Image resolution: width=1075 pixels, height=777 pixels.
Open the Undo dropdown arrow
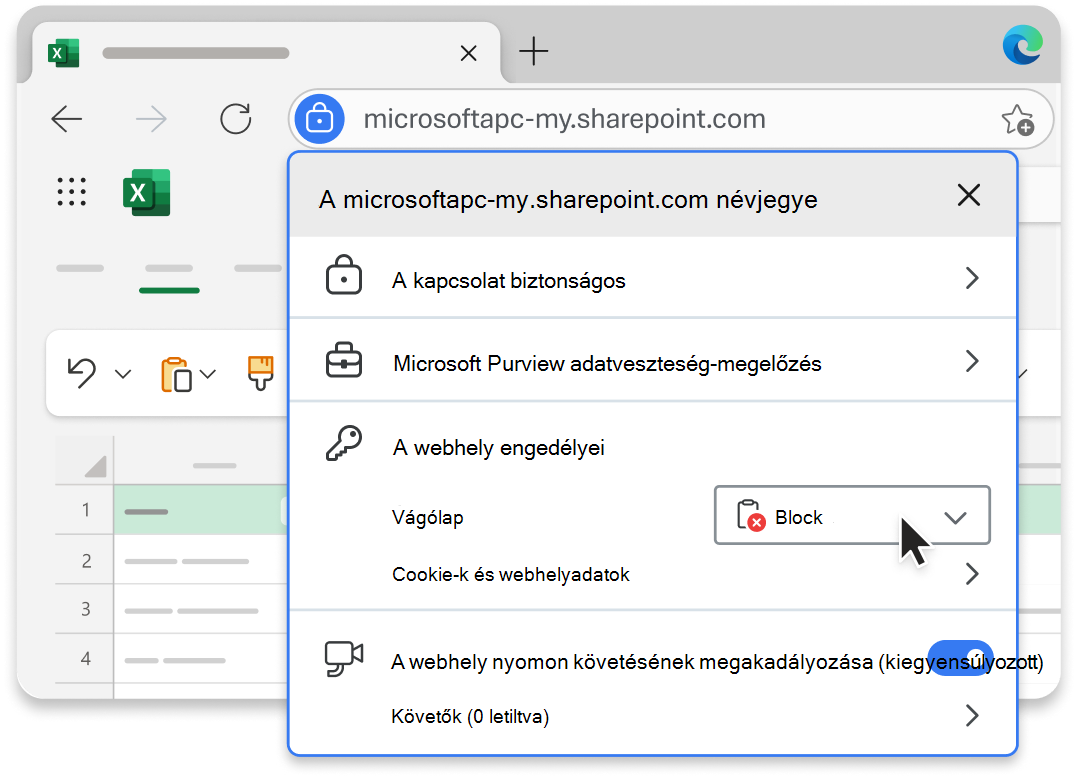click(123, 374)
